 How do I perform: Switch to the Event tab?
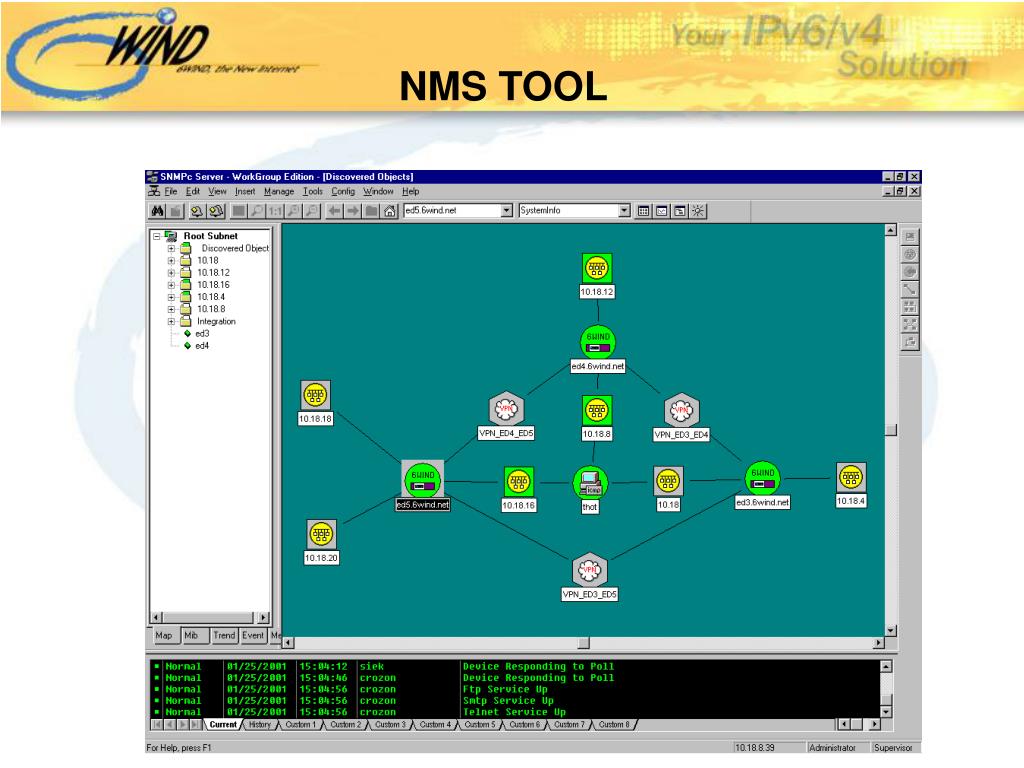pos(253,635)
